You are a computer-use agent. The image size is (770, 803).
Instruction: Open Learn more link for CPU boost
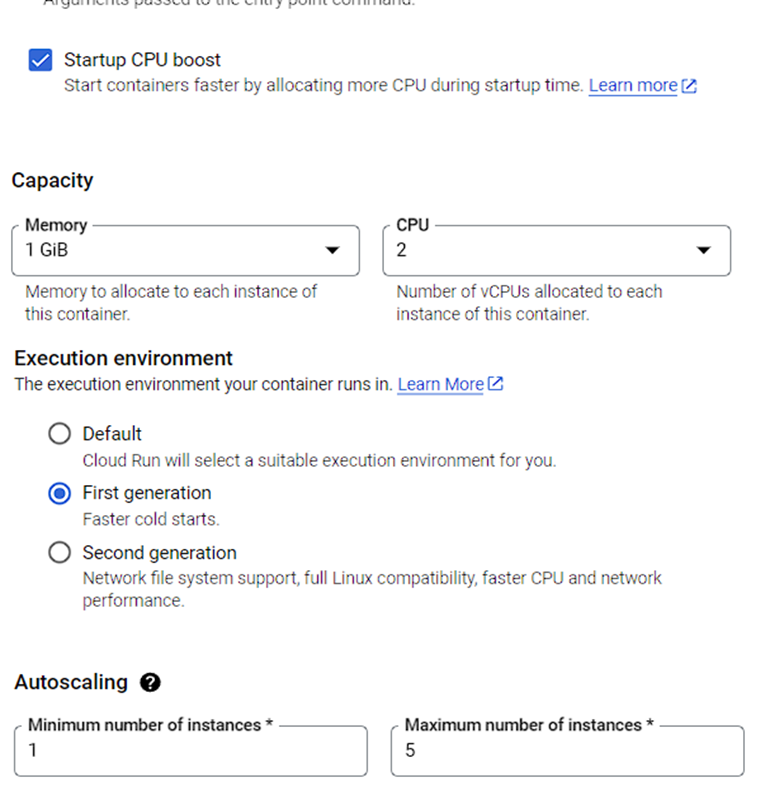click(632, 86)
